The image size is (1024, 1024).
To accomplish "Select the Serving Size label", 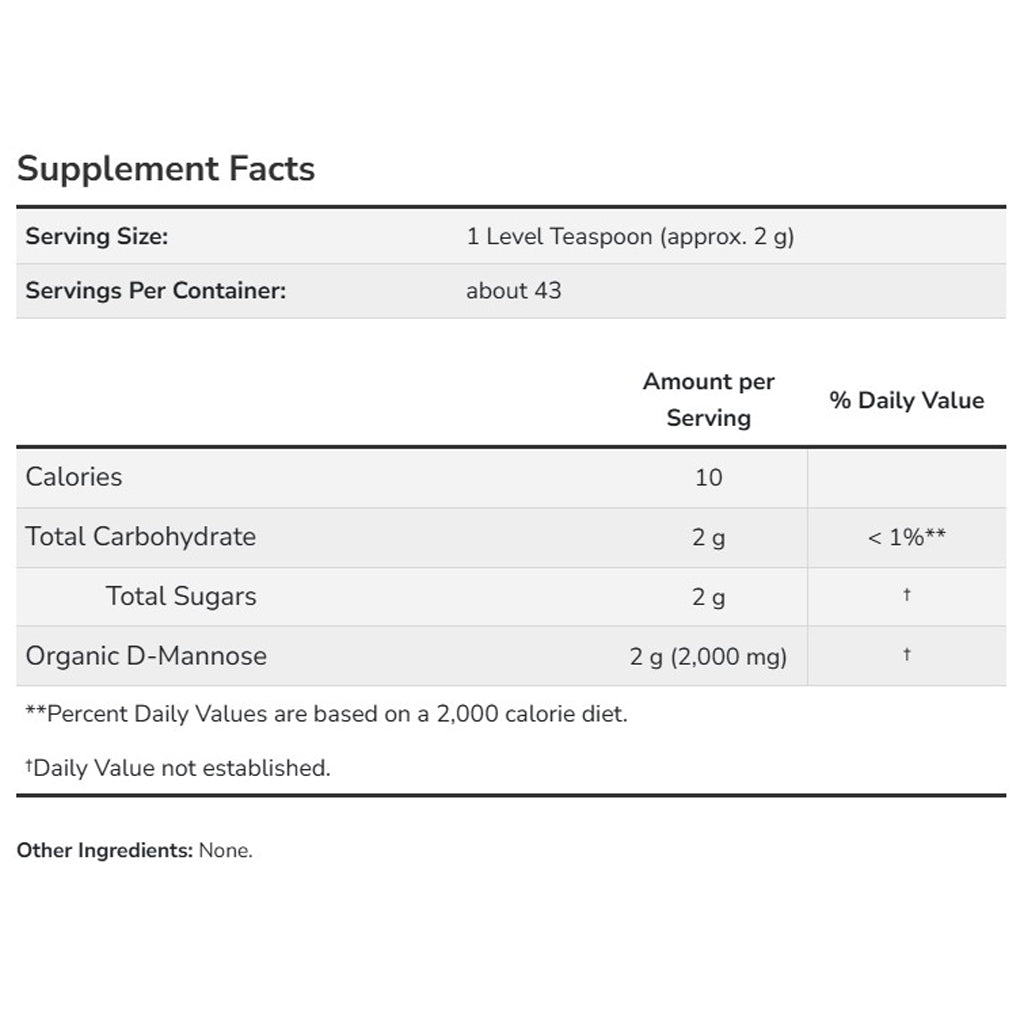I will tap(97, 237).
